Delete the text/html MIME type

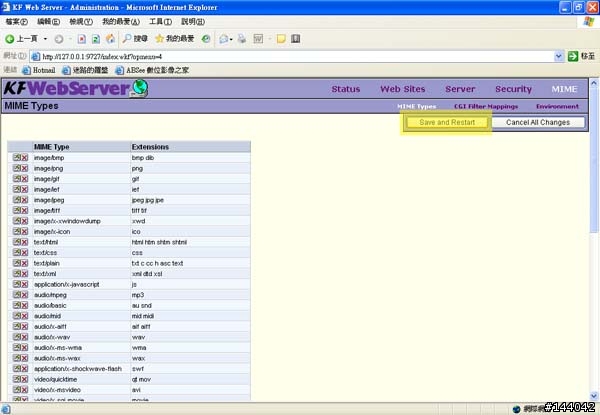(x=24, y=242)
